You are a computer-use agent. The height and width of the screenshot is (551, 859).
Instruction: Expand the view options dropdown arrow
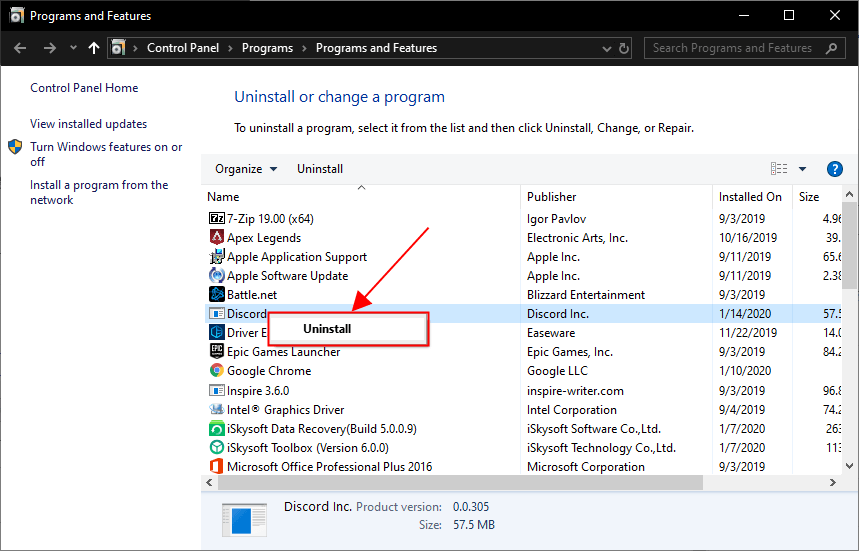point(802,169)
